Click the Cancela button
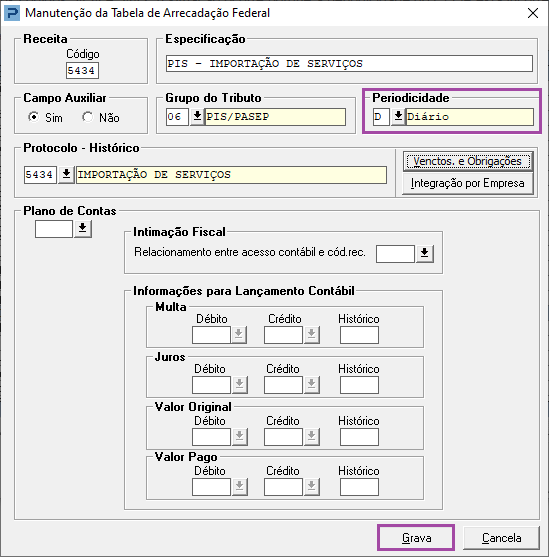 501,538
